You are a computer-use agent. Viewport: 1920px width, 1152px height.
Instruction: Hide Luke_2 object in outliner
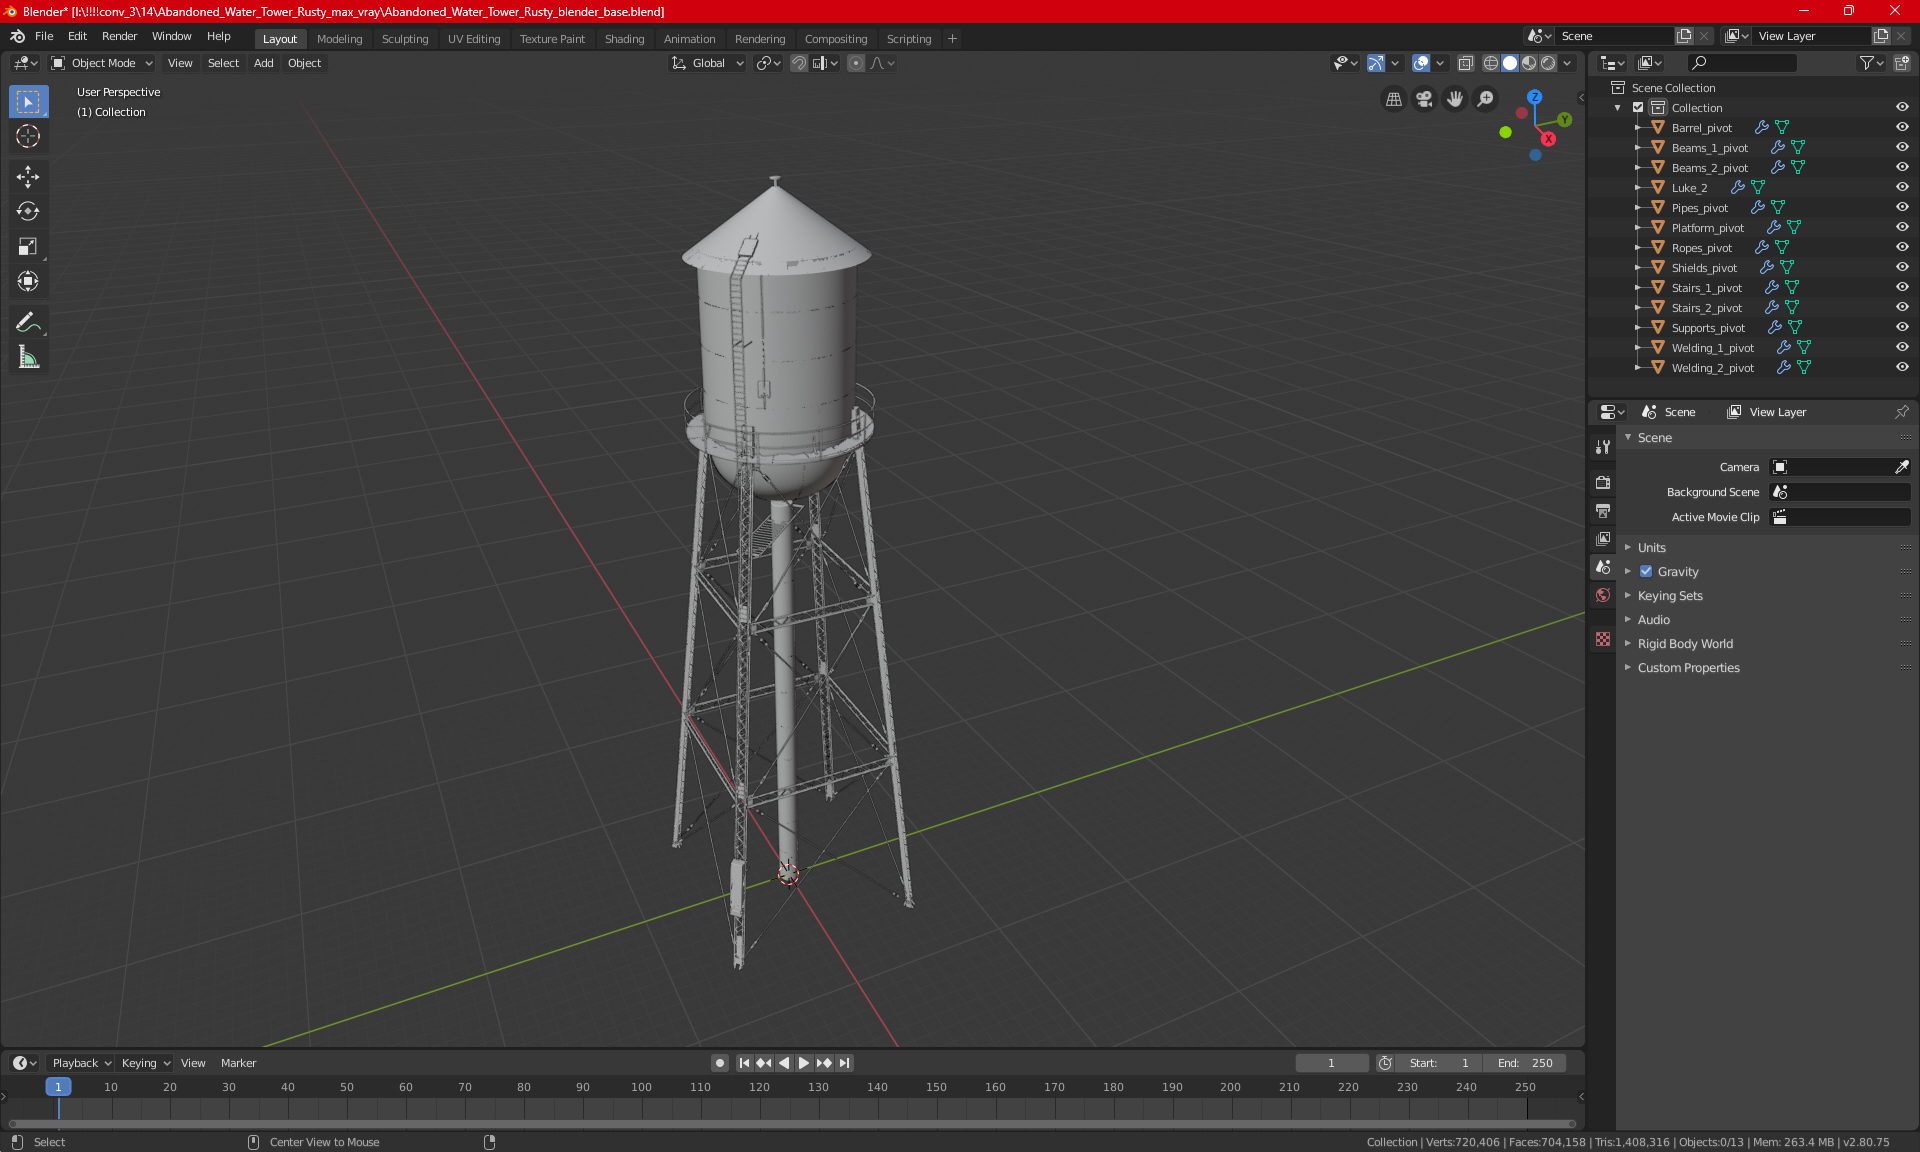(1902, 187)
